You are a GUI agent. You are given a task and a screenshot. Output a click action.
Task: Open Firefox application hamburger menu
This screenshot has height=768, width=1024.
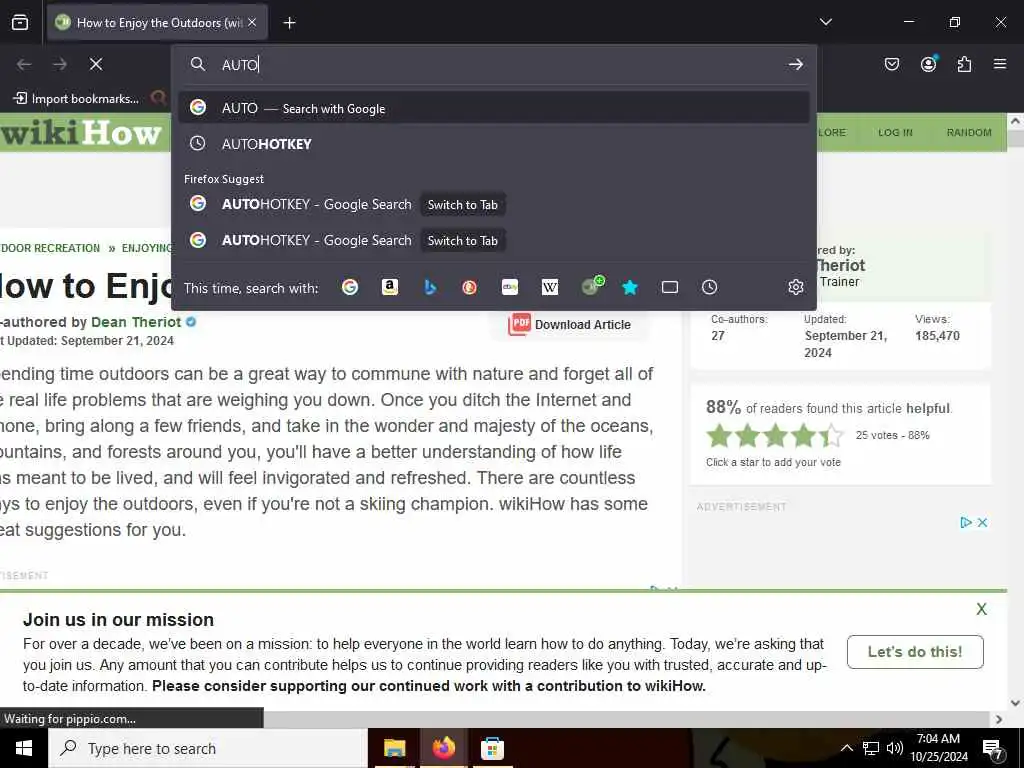coord(1000,64)
